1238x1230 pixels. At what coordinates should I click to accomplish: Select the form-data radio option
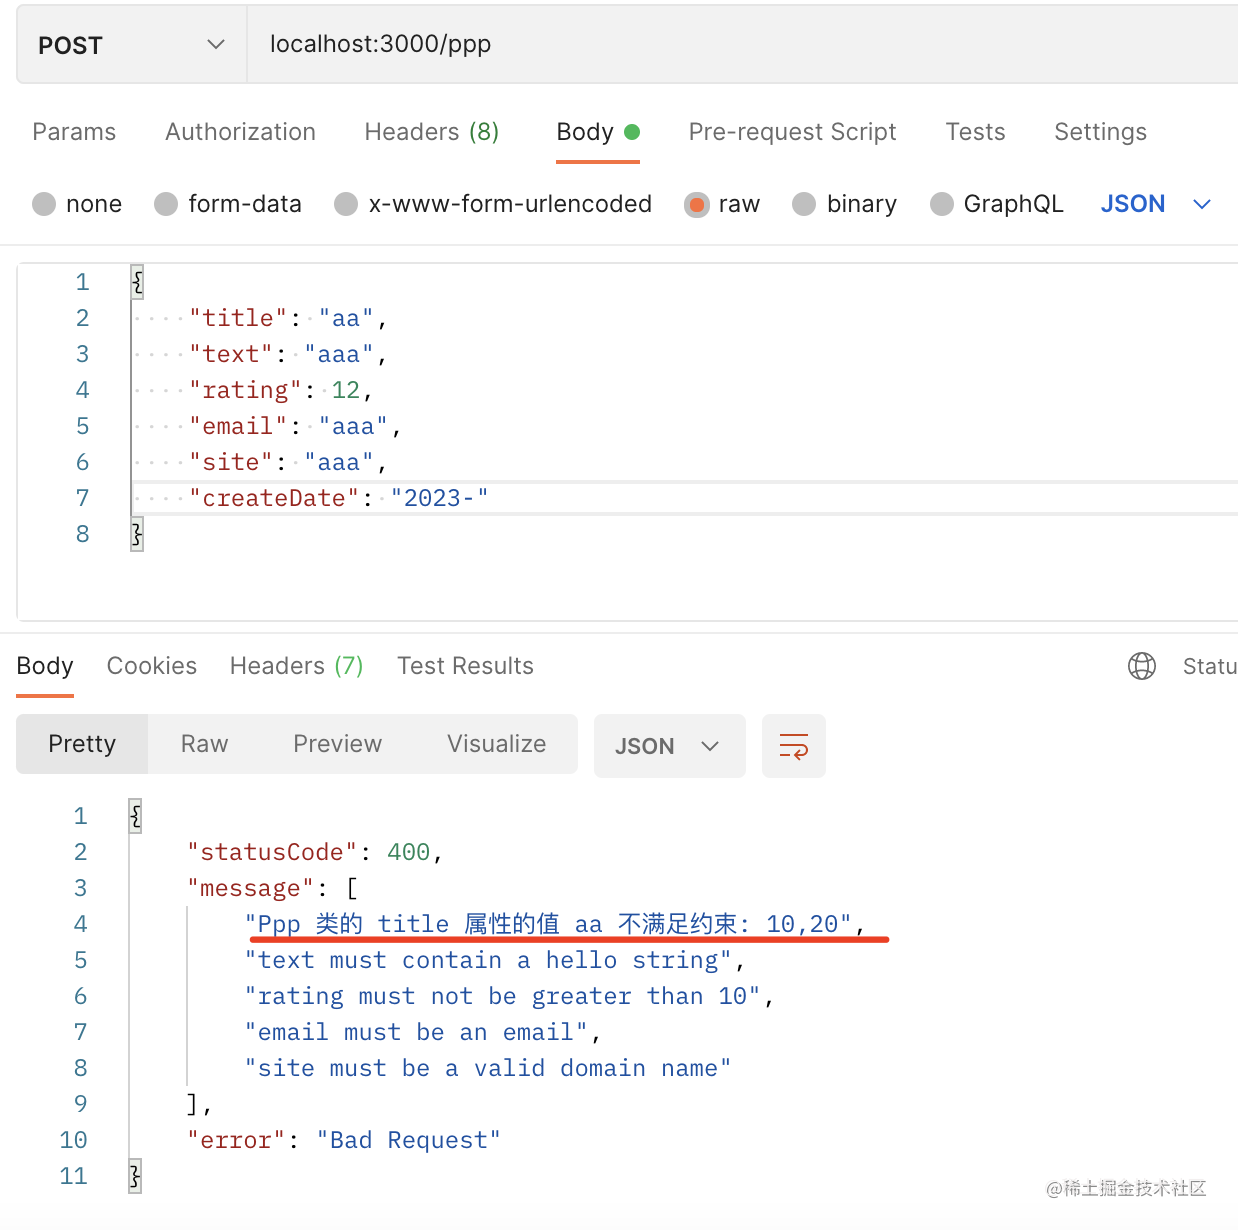[x=166, y=204]
